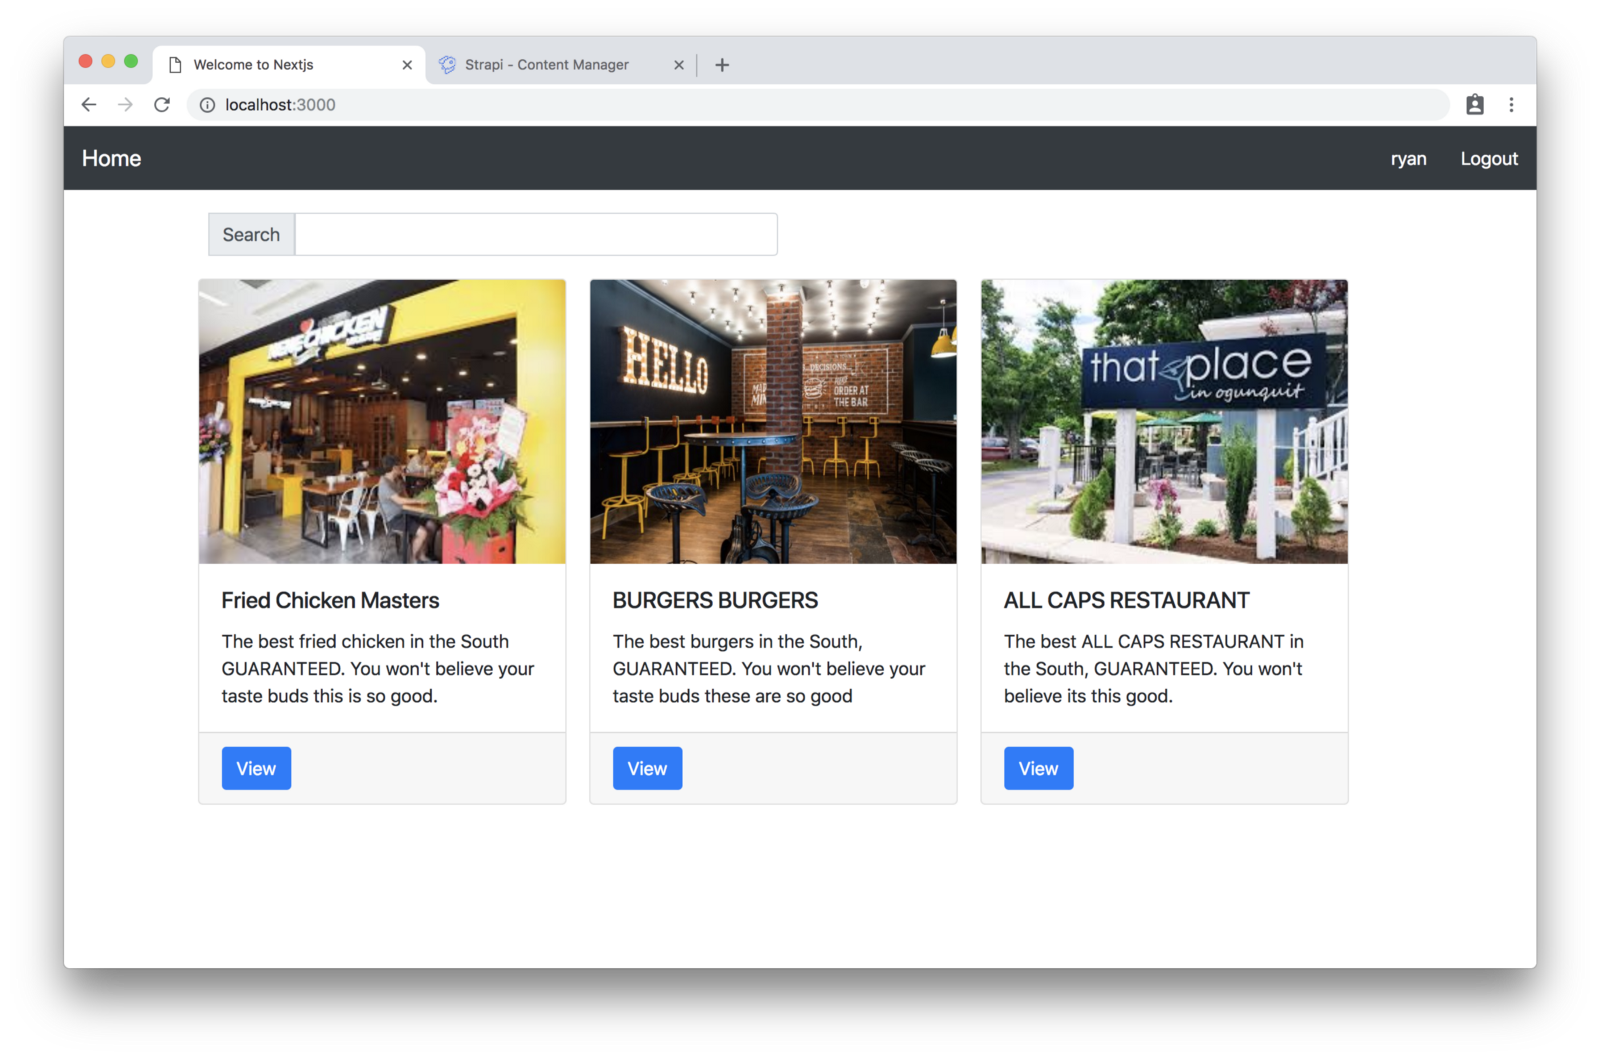Log out using the Logout link

tap(1488, 159)
